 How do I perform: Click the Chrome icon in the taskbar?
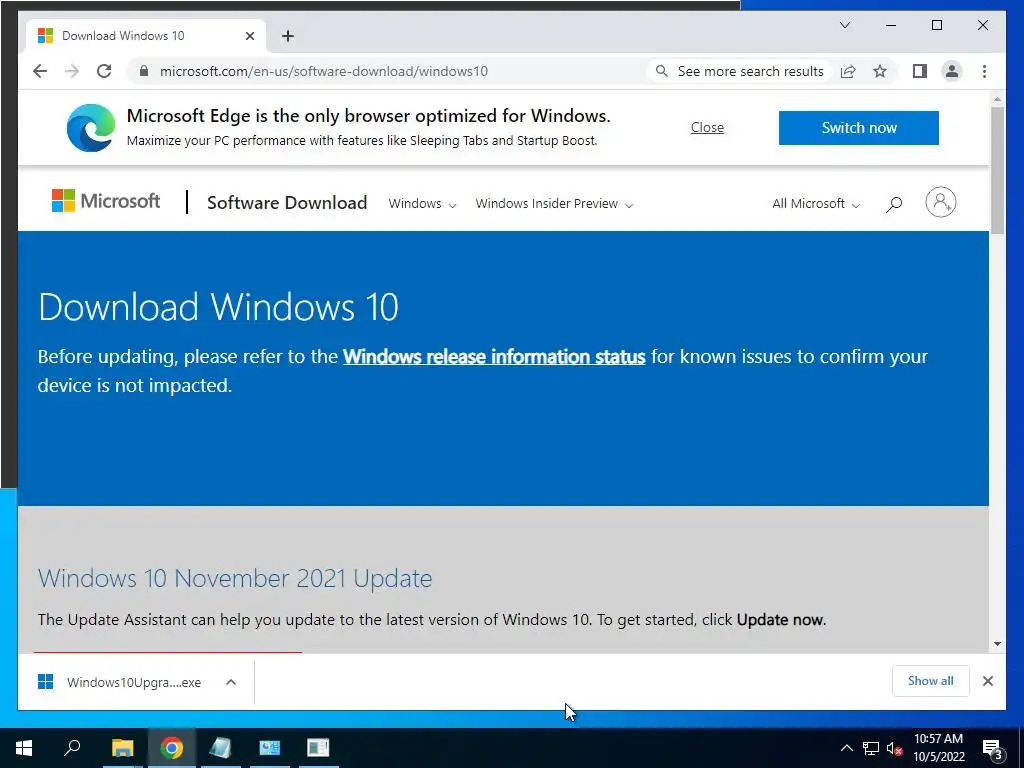tap(172, 748)
